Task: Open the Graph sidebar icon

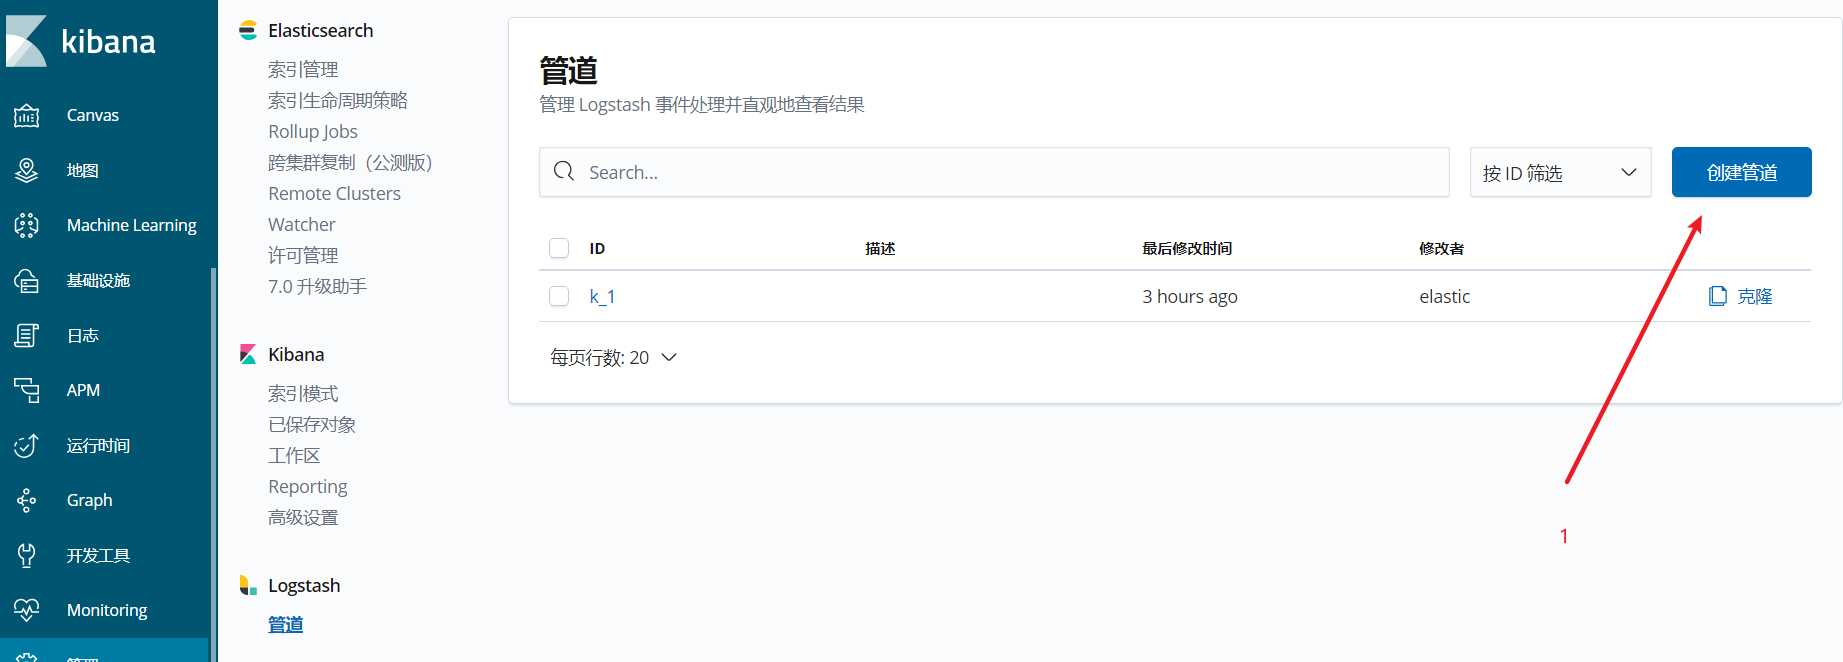Action: (x=27, y=501)
